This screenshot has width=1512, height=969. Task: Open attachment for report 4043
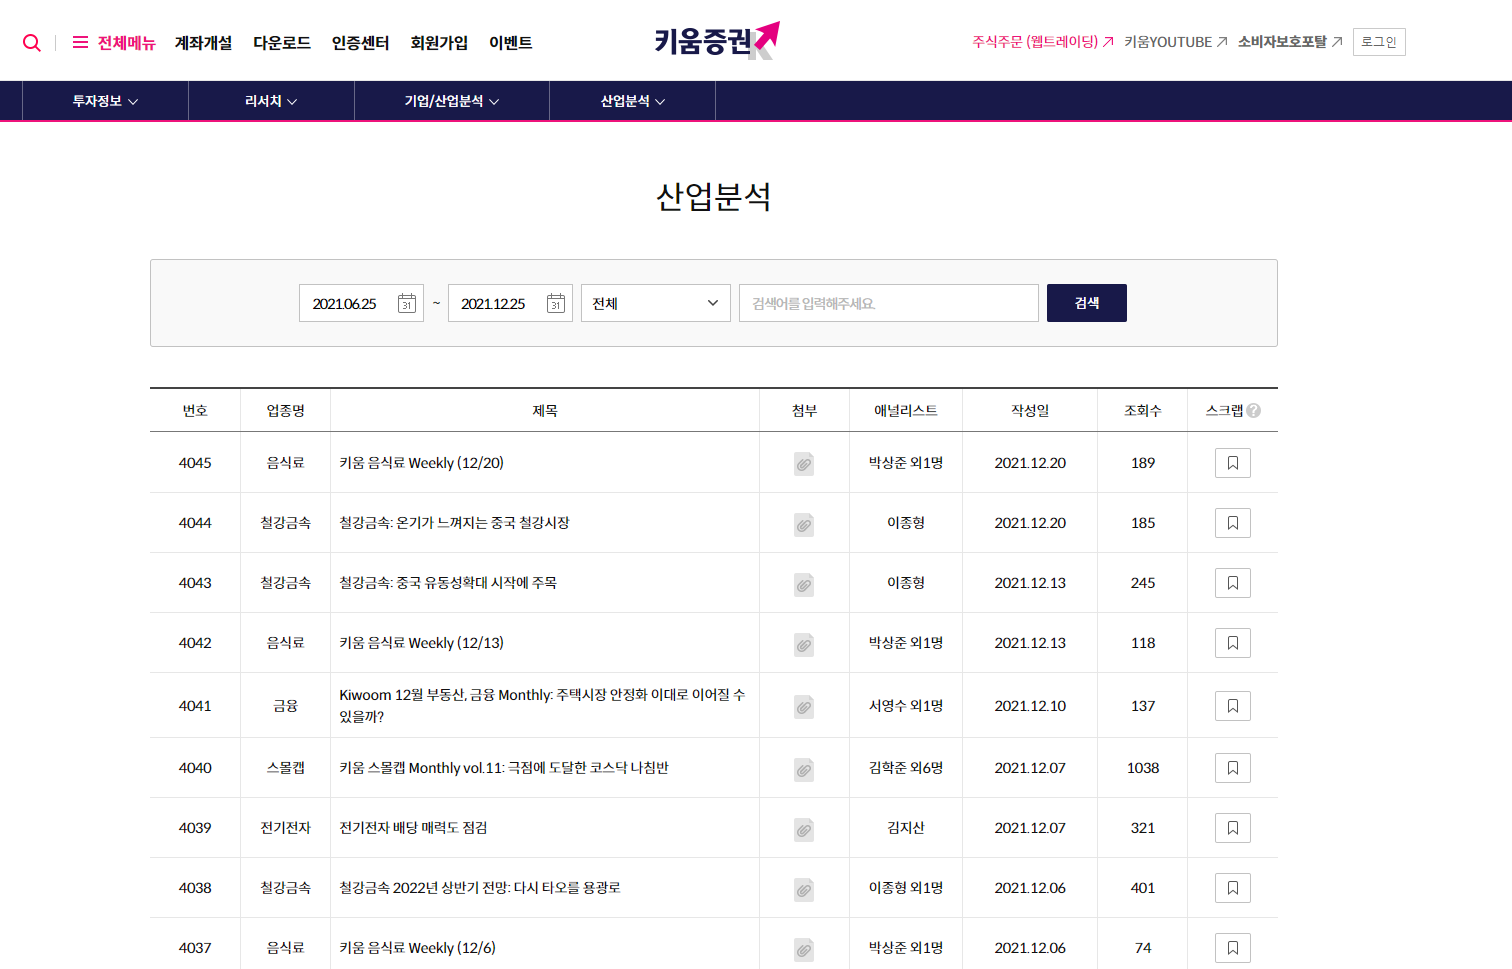click(x=804, y=584)
